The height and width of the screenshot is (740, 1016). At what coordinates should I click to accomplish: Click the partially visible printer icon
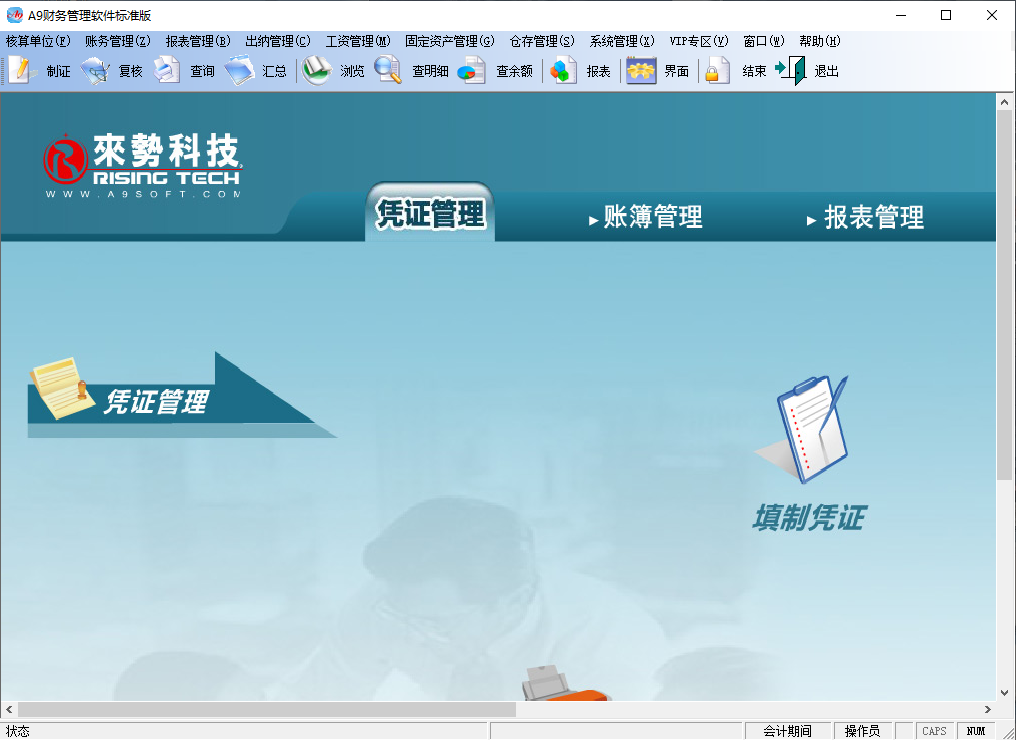(565, 683)
